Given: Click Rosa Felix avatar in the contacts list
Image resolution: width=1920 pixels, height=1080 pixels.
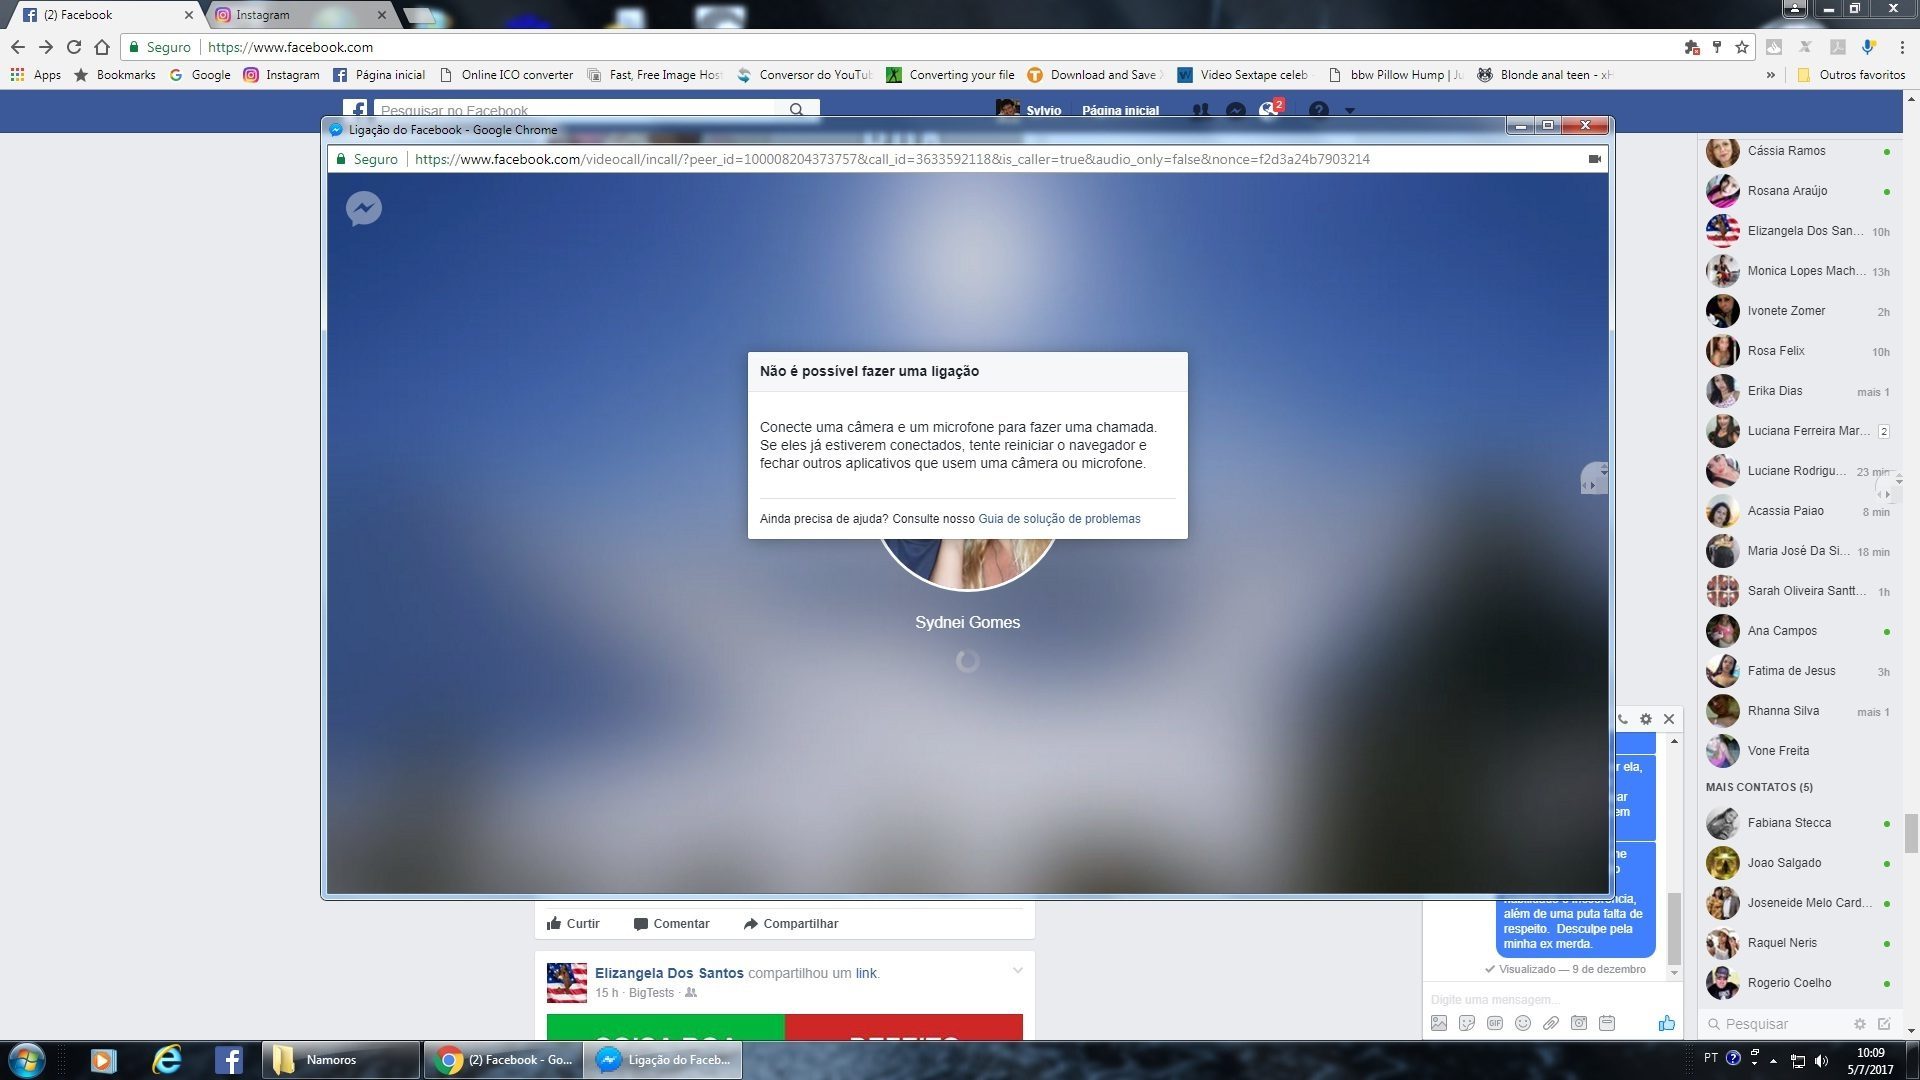Looking at the screenshot, I should (1722, 351).
